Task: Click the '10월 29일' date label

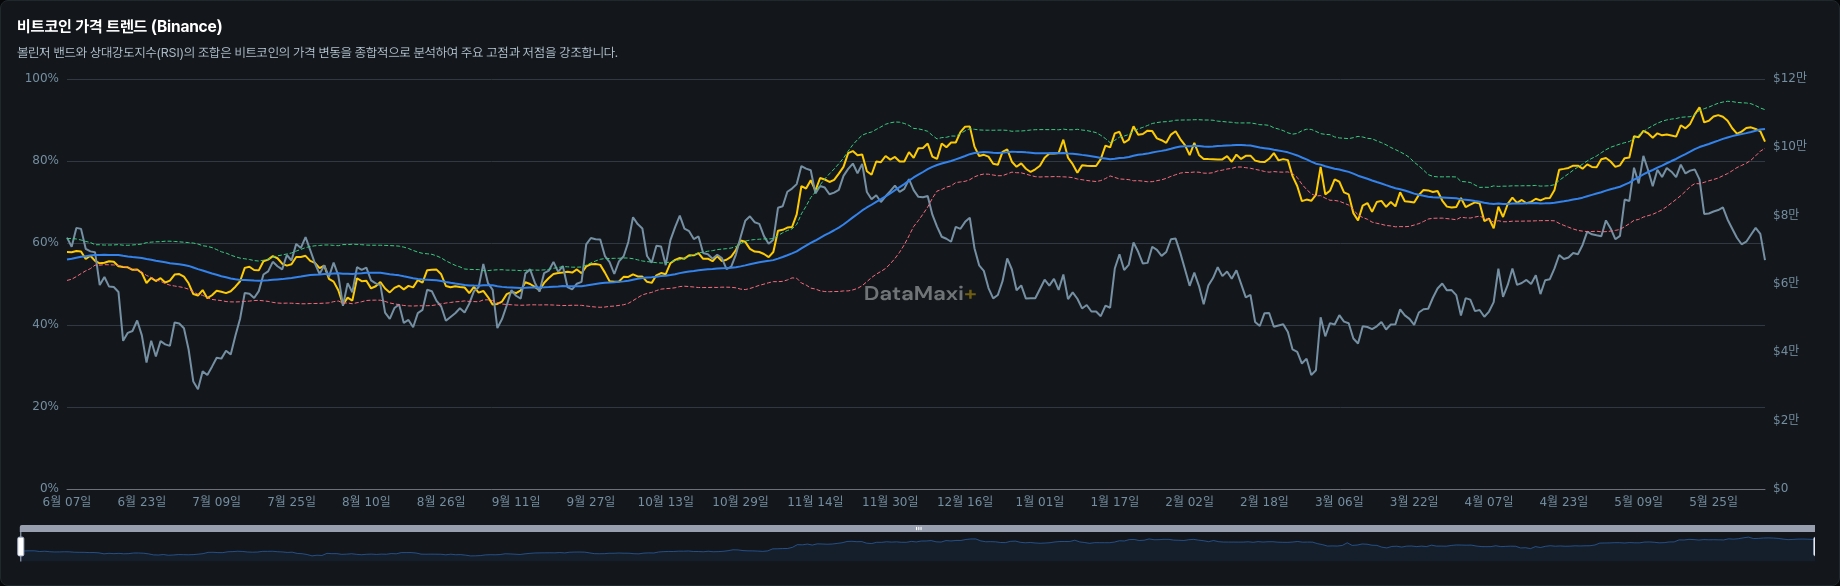Action: tap(741, 502)
